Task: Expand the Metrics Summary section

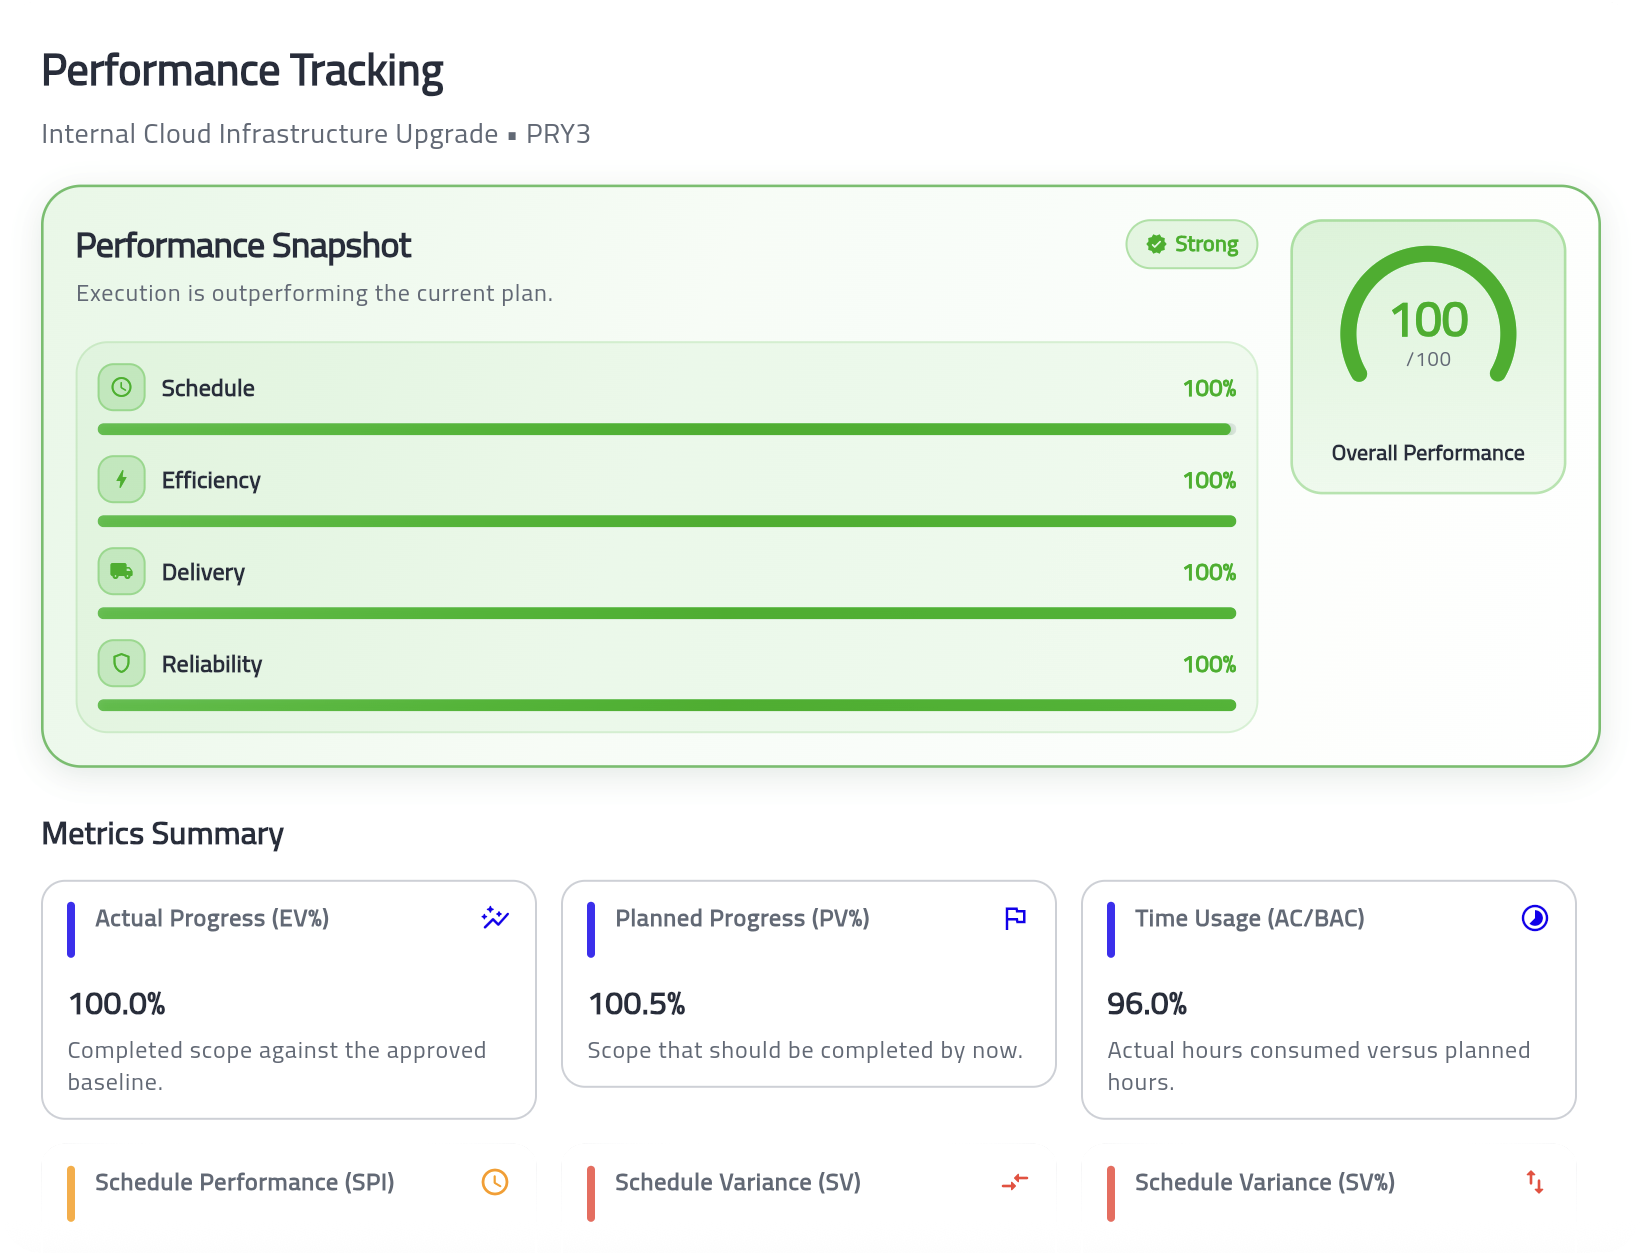Action: tap(163, 833)
